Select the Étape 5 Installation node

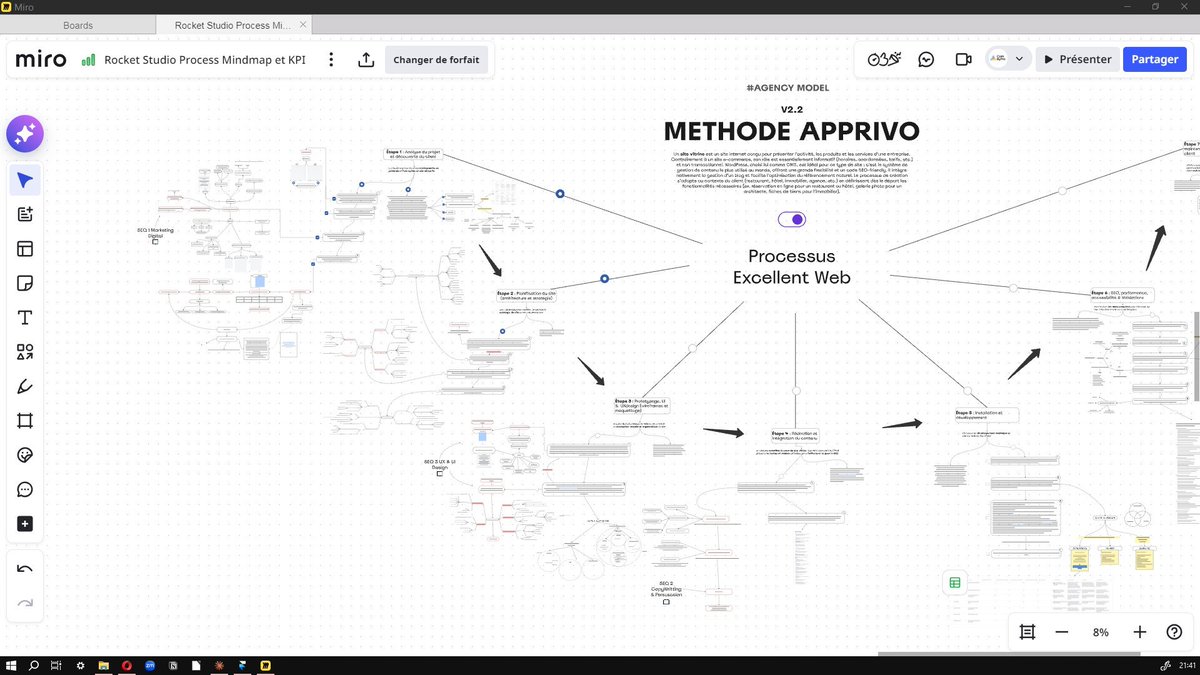[x=986, y=414]
